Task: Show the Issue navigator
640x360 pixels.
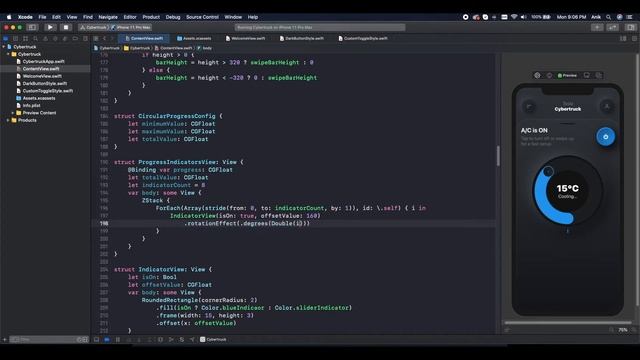Action: click(45, 38)
